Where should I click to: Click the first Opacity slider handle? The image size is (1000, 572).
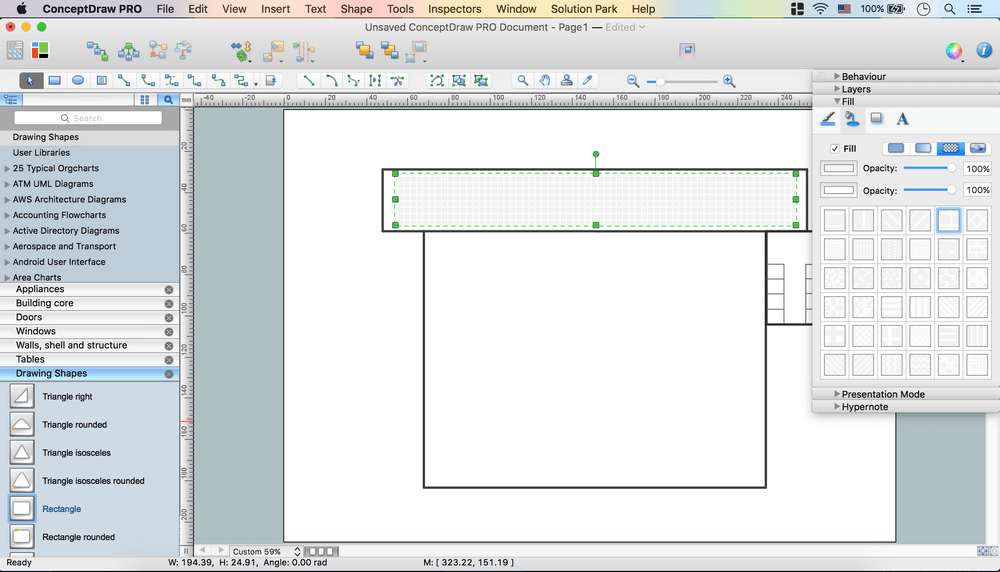pyautogui.click(x=950, y=168)
